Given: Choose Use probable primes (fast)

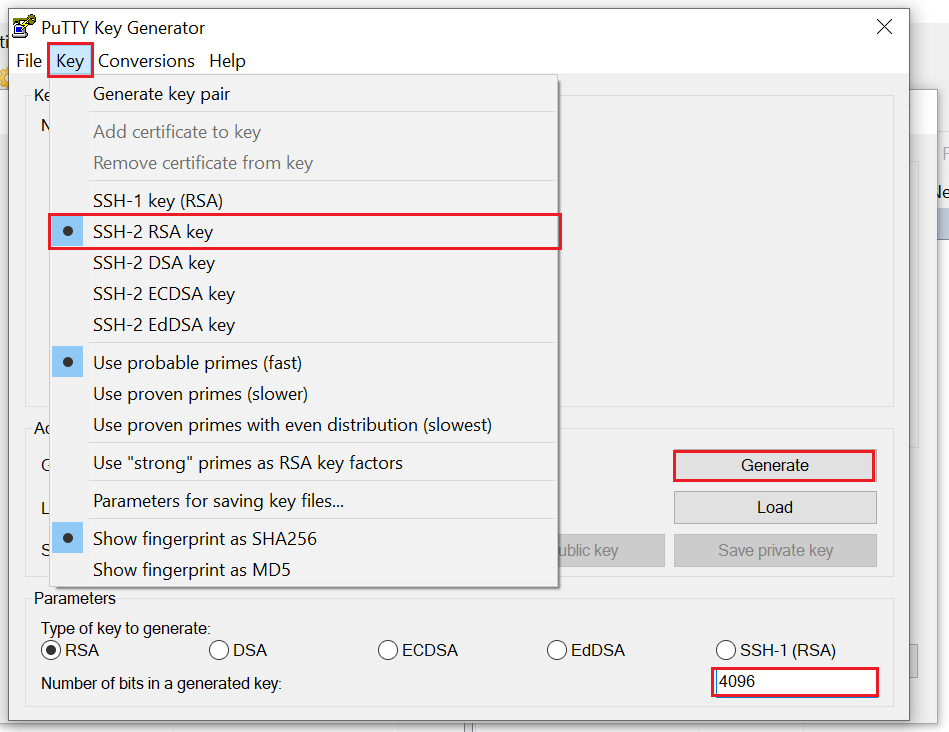Looking at the screenshot, I should point(304,362).
